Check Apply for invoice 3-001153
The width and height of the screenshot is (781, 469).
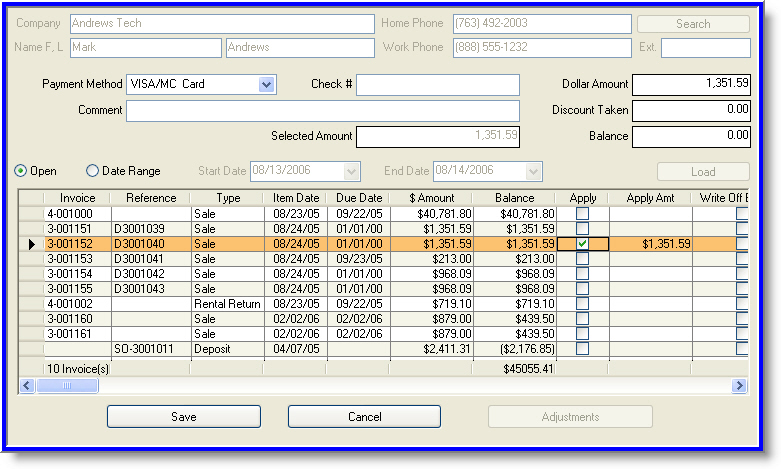coord(582,258)
